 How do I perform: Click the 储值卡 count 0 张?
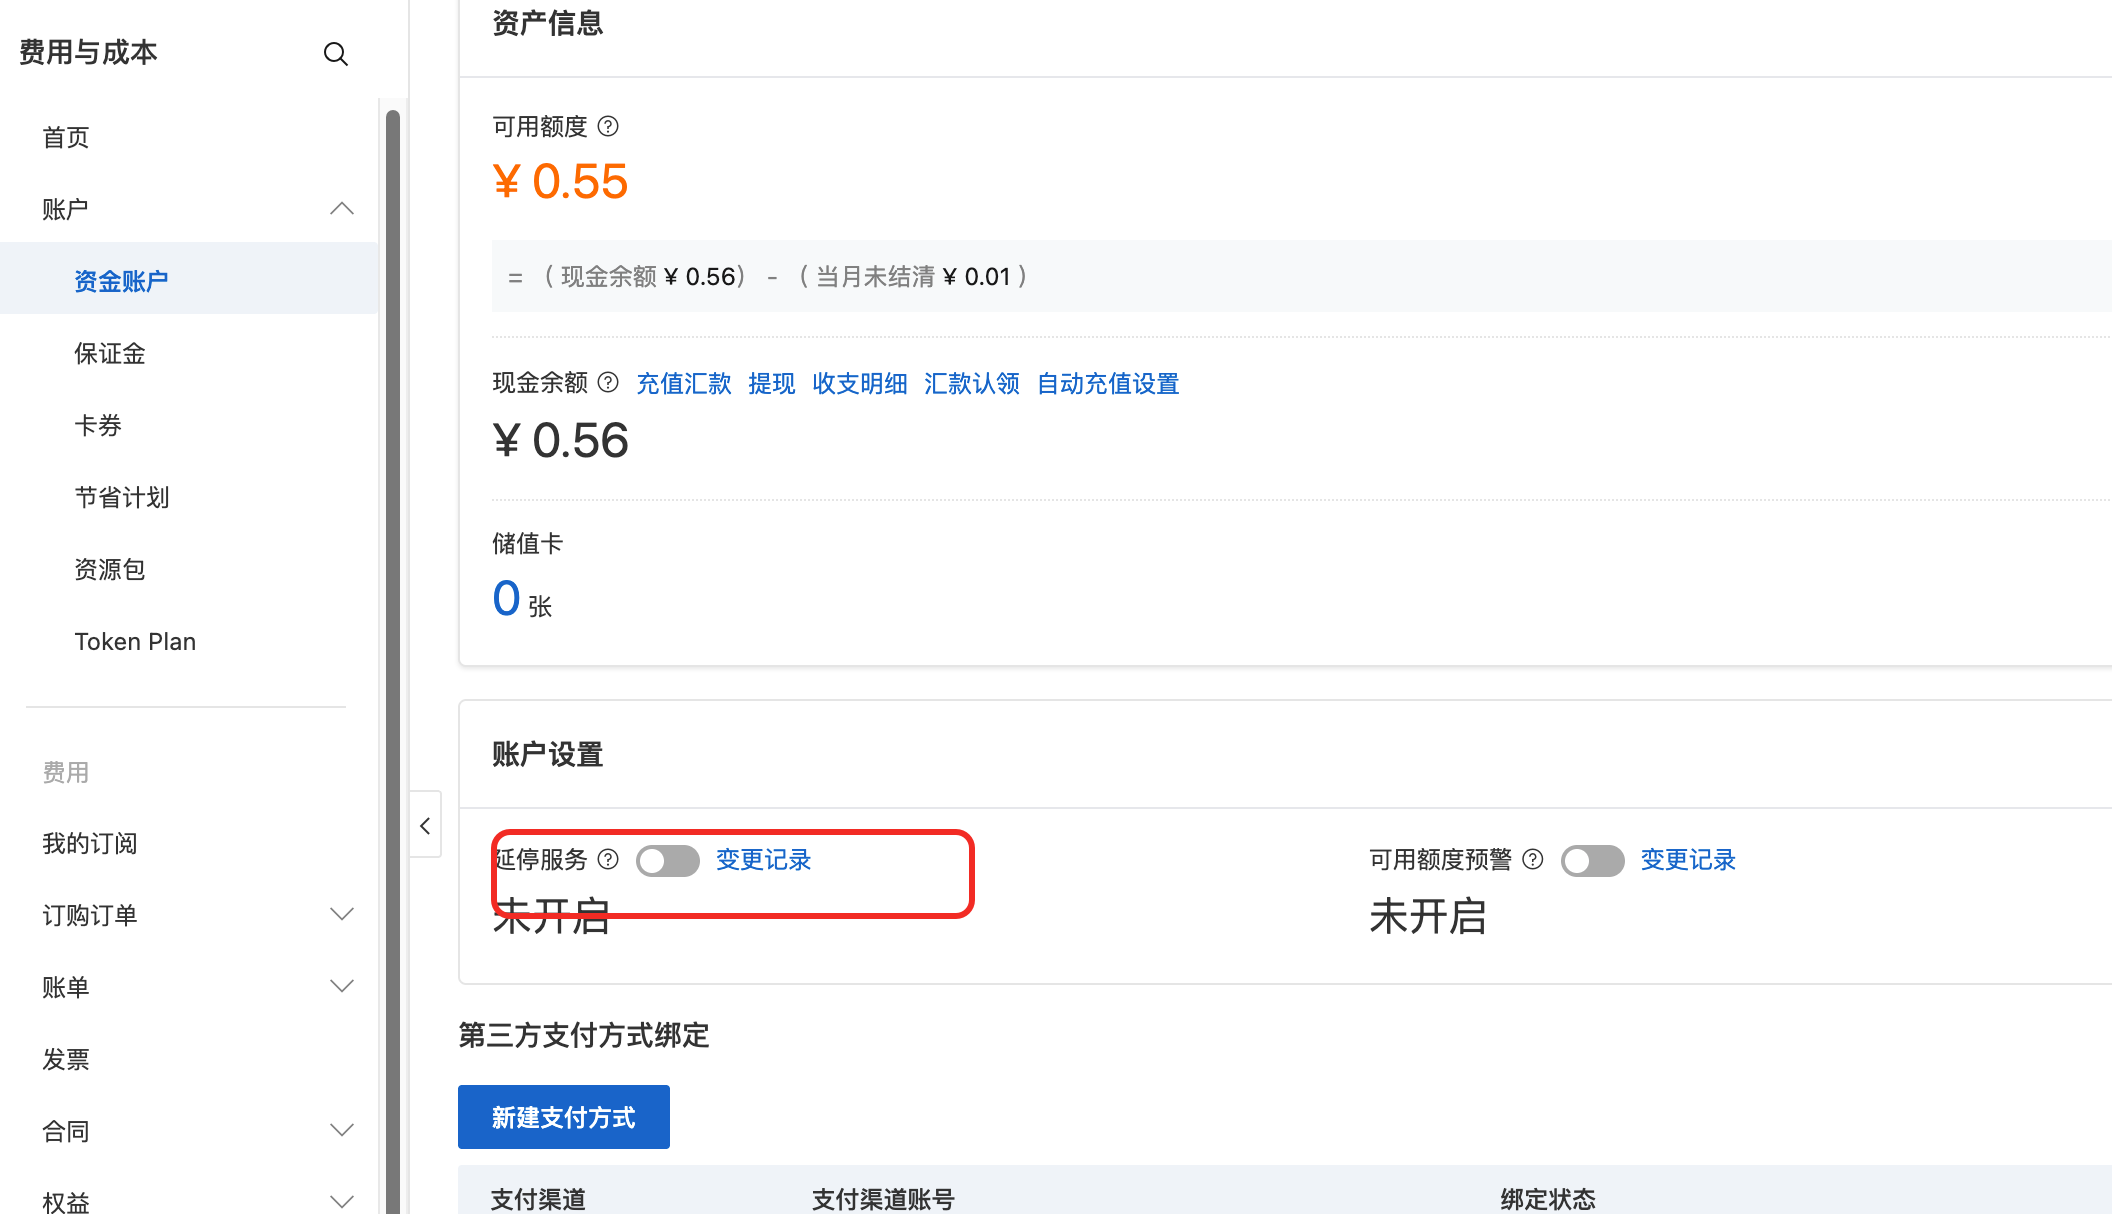point(522,600)
